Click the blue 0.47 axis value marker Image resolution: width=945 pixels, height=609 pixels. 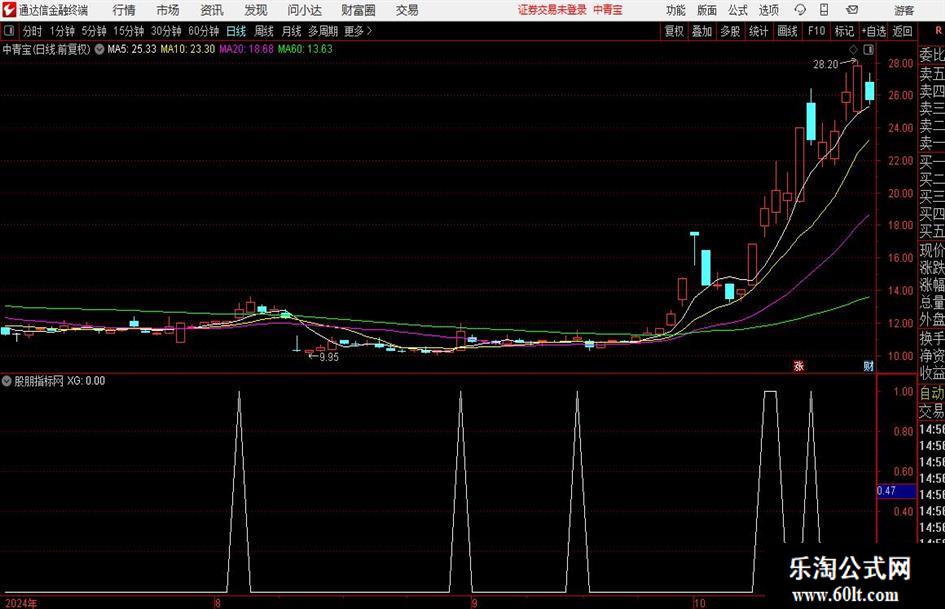click(x=896, y=491)
